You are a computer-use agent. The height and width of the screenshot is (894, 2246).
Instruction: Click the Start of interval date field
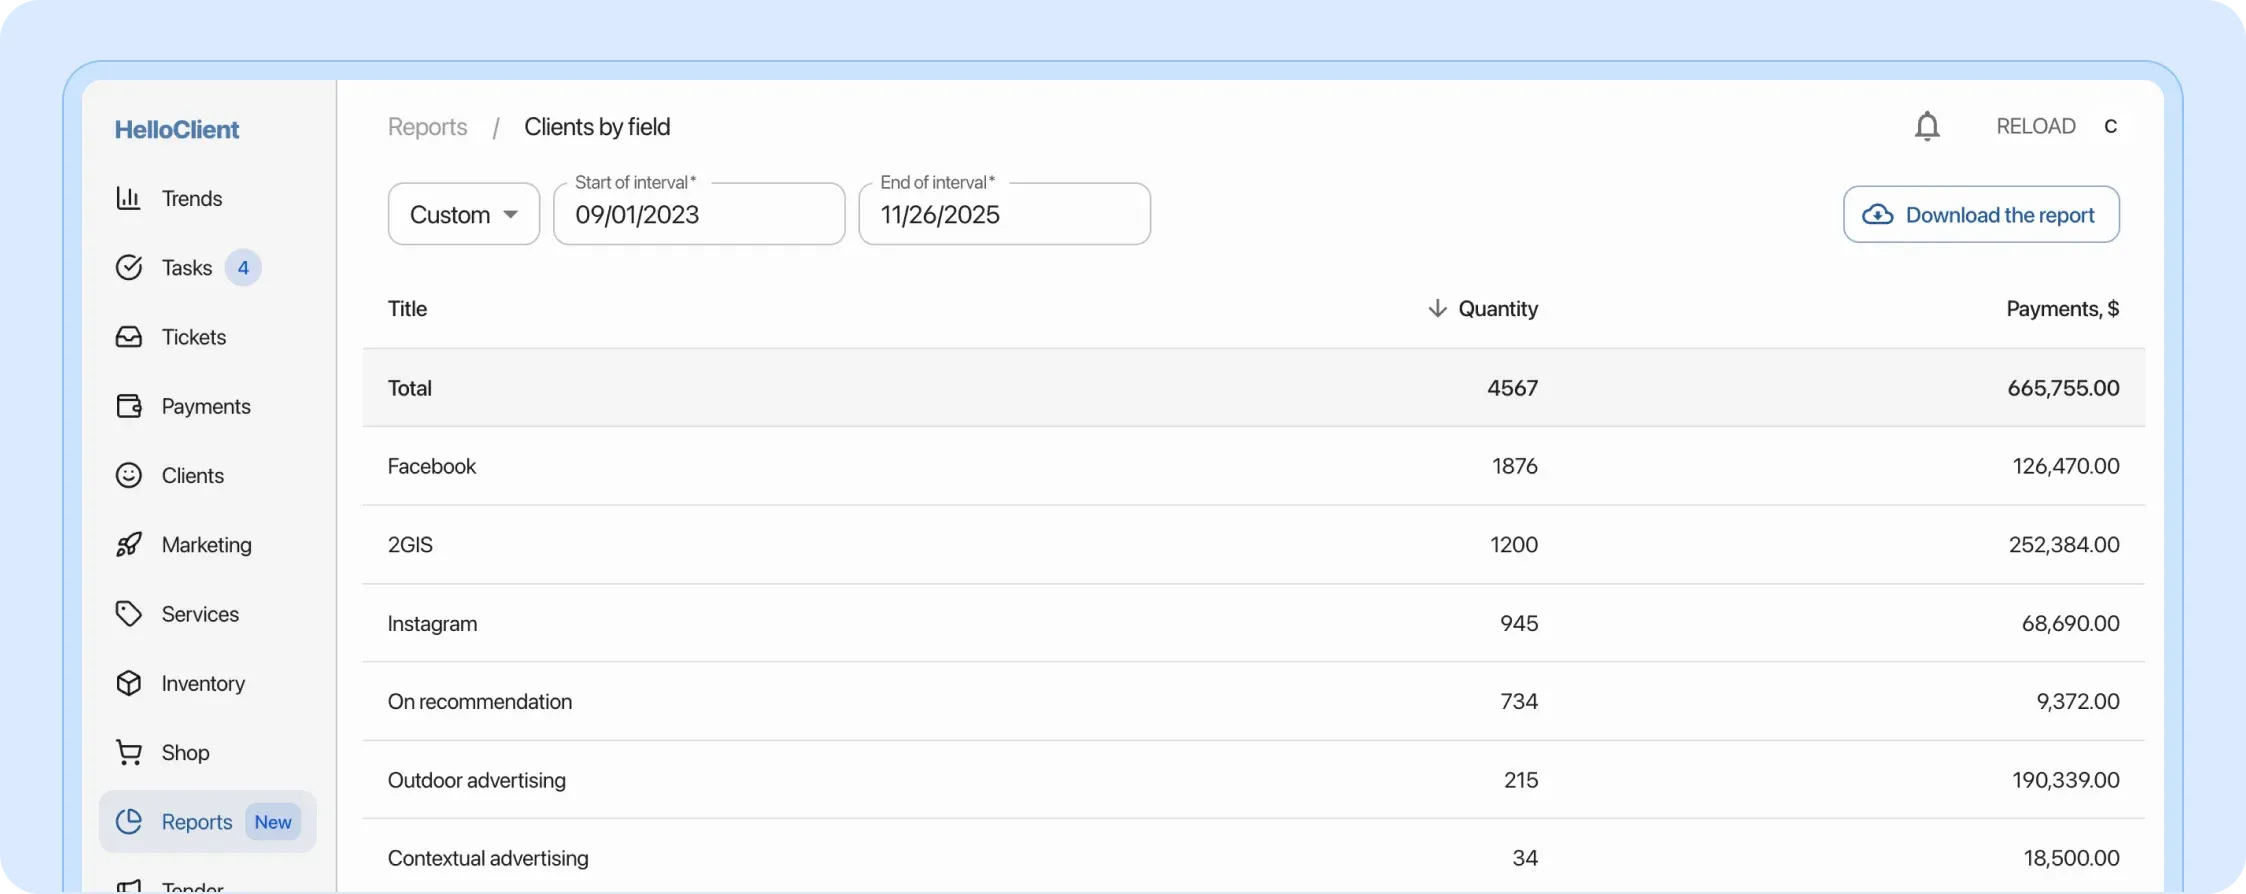(699, 214)
